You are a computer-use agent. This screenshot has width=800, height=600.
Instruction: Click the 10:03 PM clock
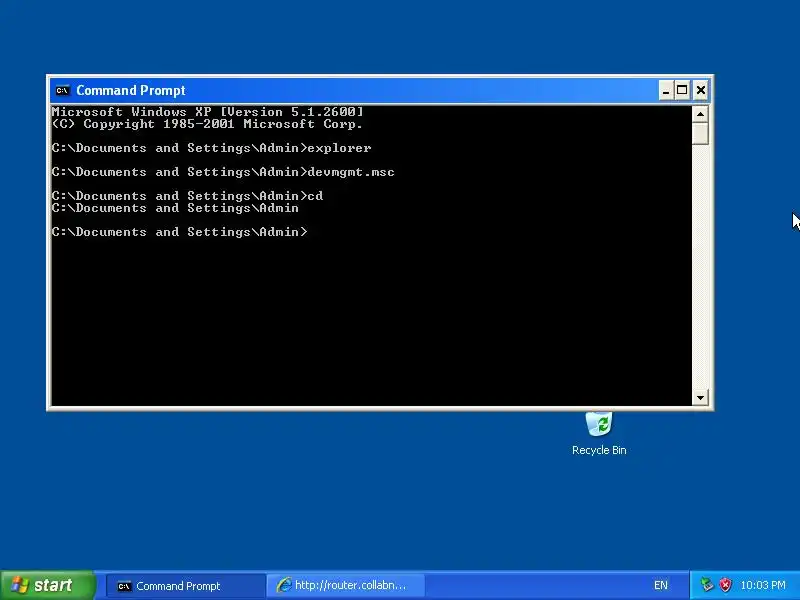[x=763, y=585]
